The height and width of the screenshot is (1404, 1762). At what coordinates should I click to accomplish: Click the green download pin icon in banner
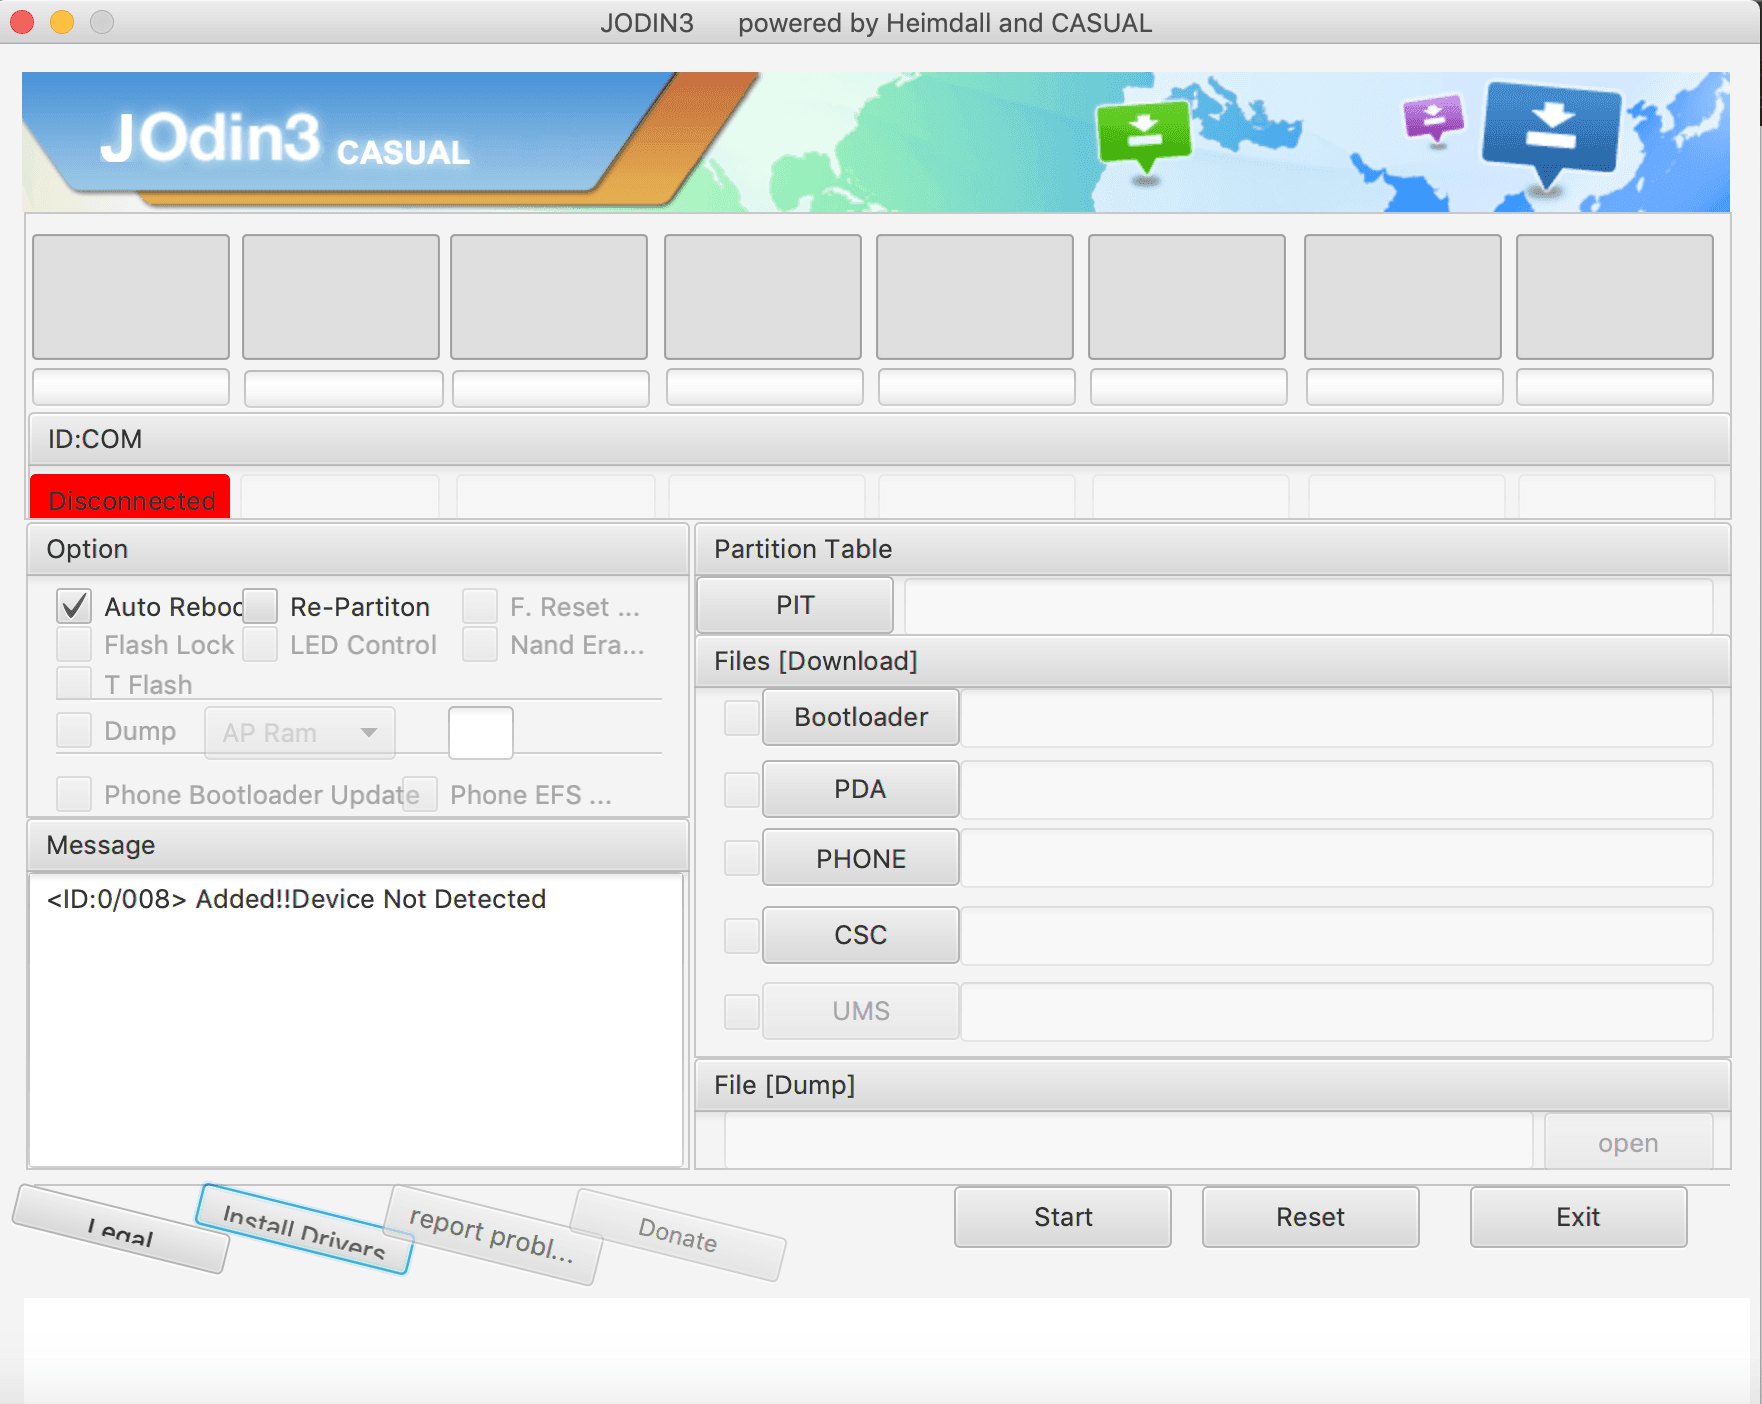pyautogui.click(x=1144, y=140)
